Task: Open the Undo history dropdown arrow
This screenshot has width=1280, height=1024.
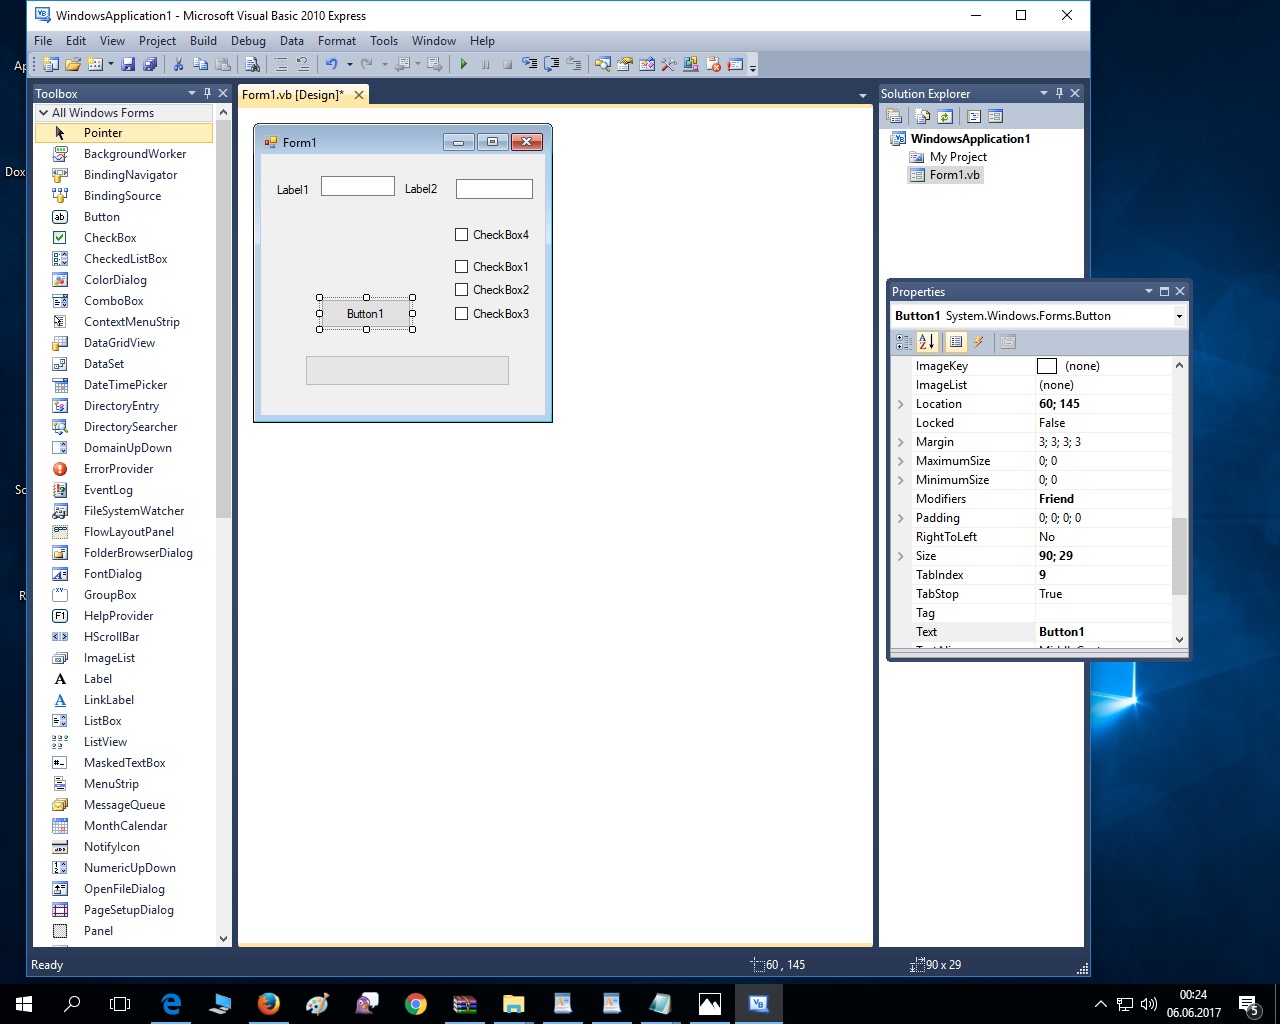Action: [349, 64]
